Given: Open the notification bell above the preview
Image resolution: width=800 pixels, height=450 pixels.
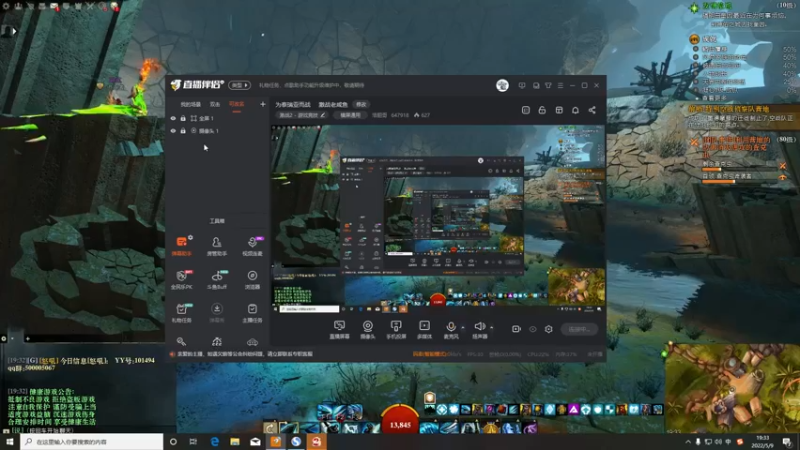Looking at the screenshot, I should (x=576, y=110).
